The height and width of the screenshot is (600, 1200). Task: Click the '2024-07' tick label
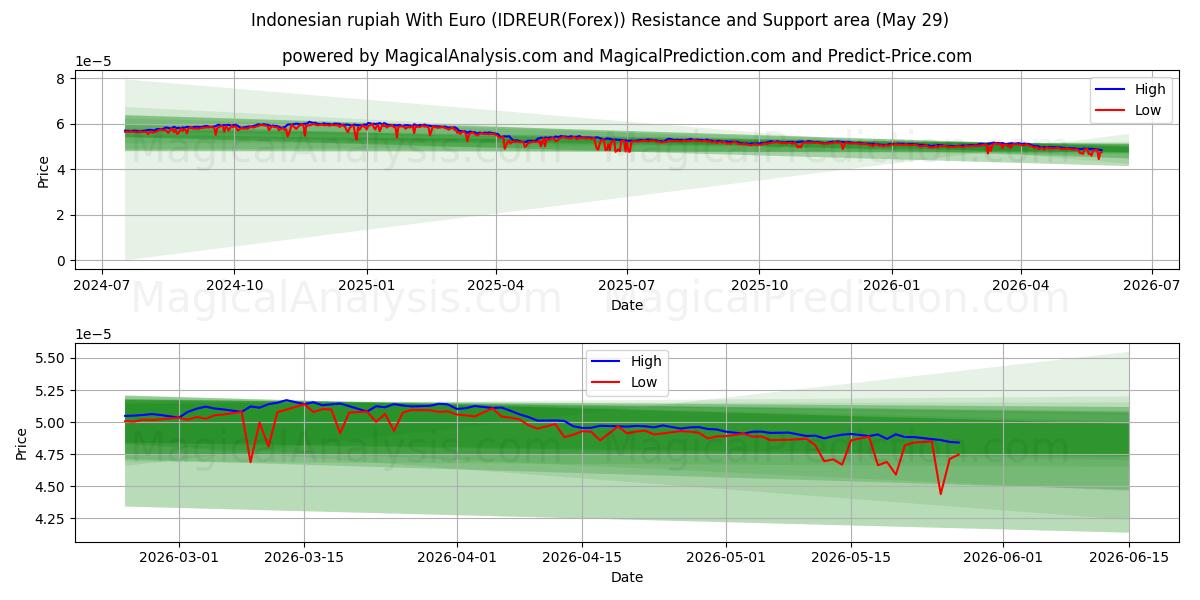(102, 285)
